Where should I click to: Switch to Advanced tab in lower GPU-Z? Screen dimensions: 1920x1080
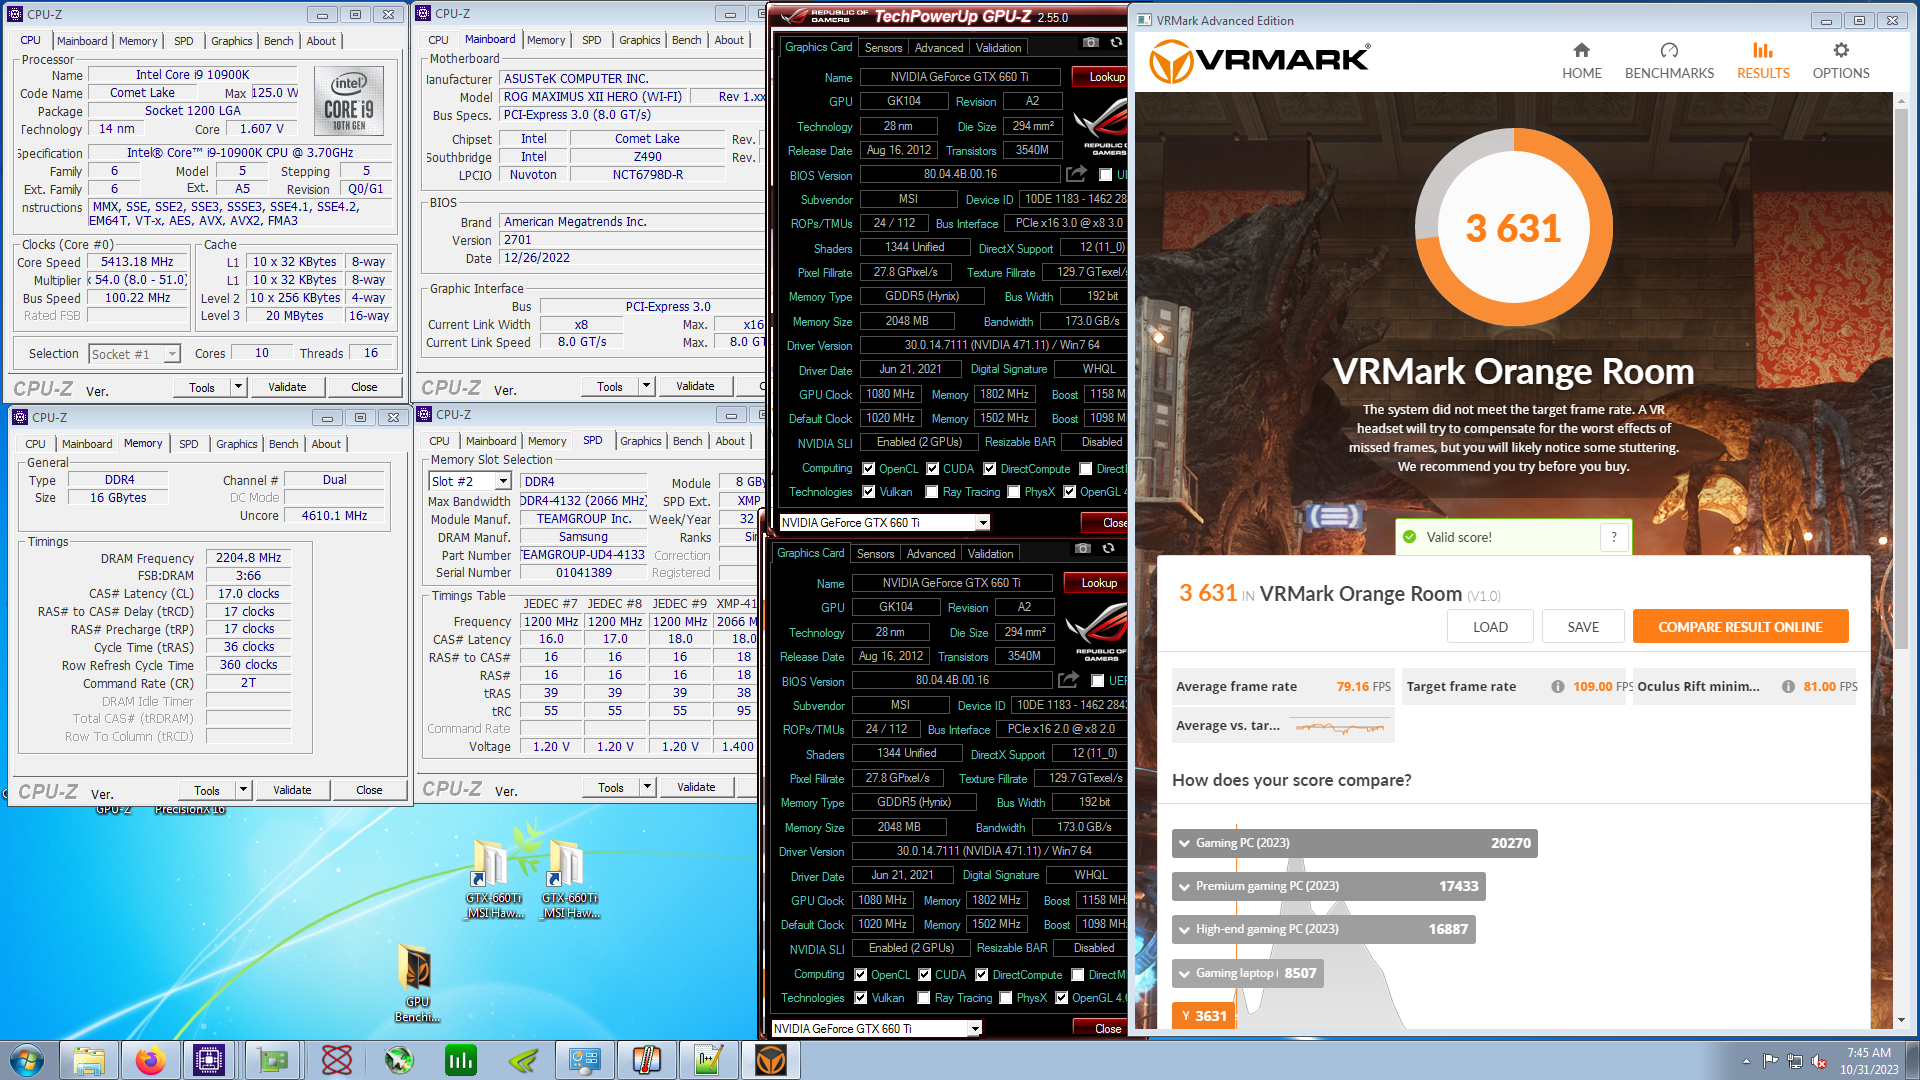pyautogui.click(x=931, y=554)
